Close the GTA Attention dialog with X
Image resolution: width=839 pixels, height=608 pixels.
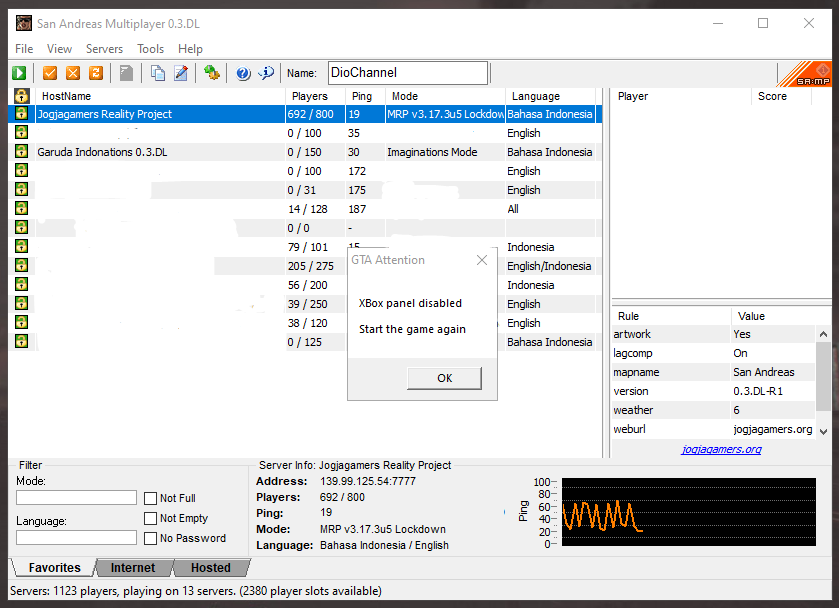[482, 260]
